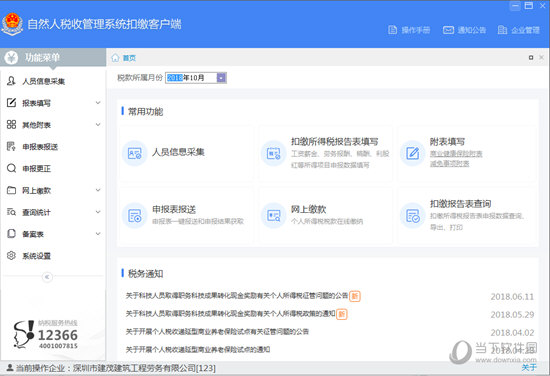This screenshot has height=376, width=550.
Task: Collapse sidebar with double-arrow button
Action: click(x=47, y=277)
